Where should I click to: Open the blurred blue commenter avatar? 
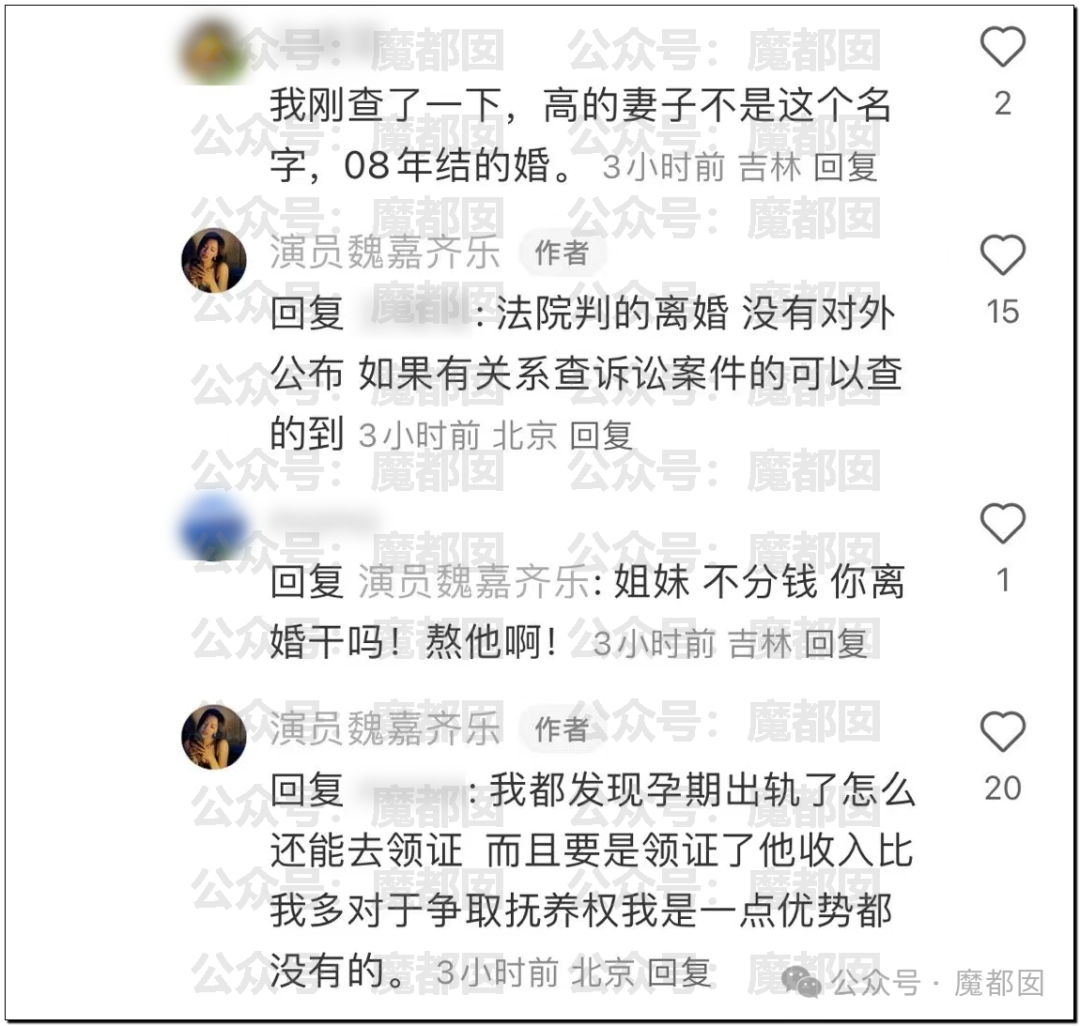pos(214,529)
